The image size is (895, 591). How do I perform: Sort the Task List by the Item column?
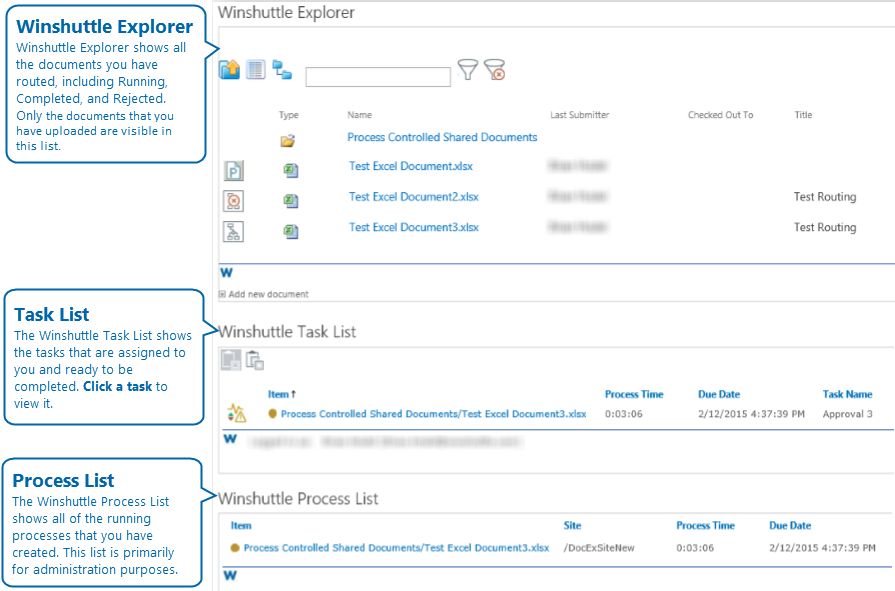pos(279,394)
